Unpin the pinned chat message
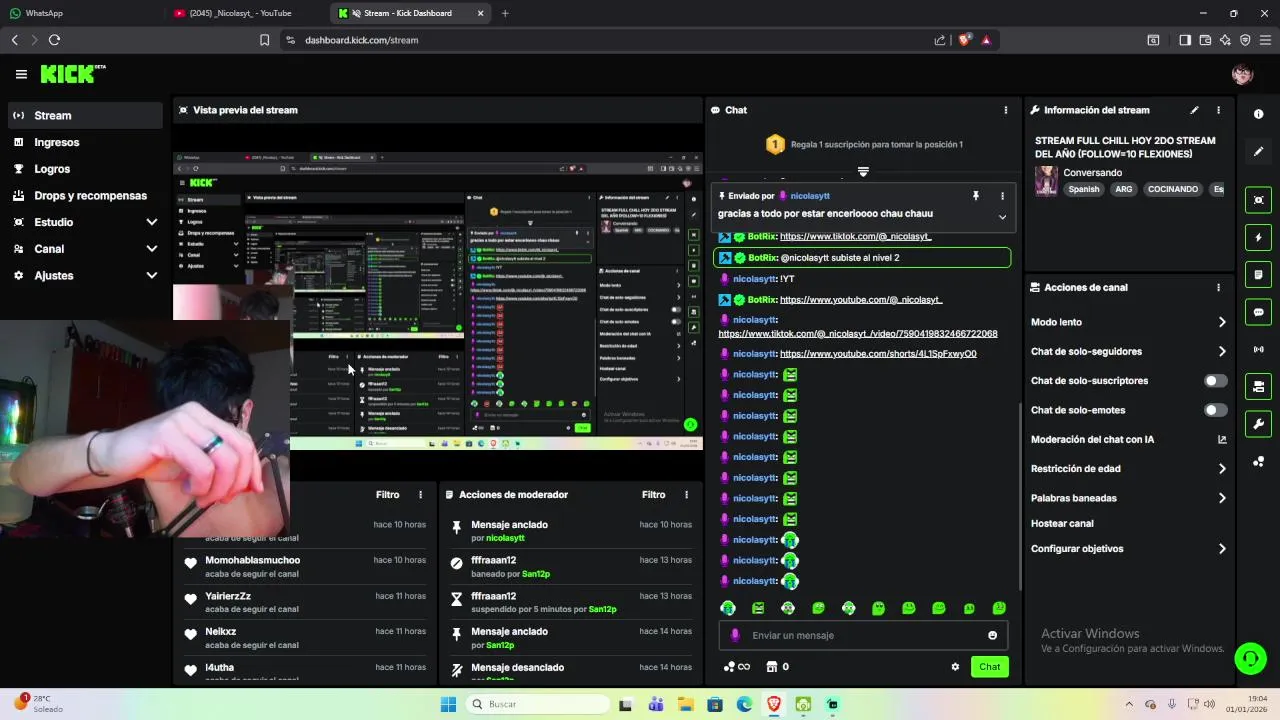This screenshot has width=1280, height=720. 976,196
